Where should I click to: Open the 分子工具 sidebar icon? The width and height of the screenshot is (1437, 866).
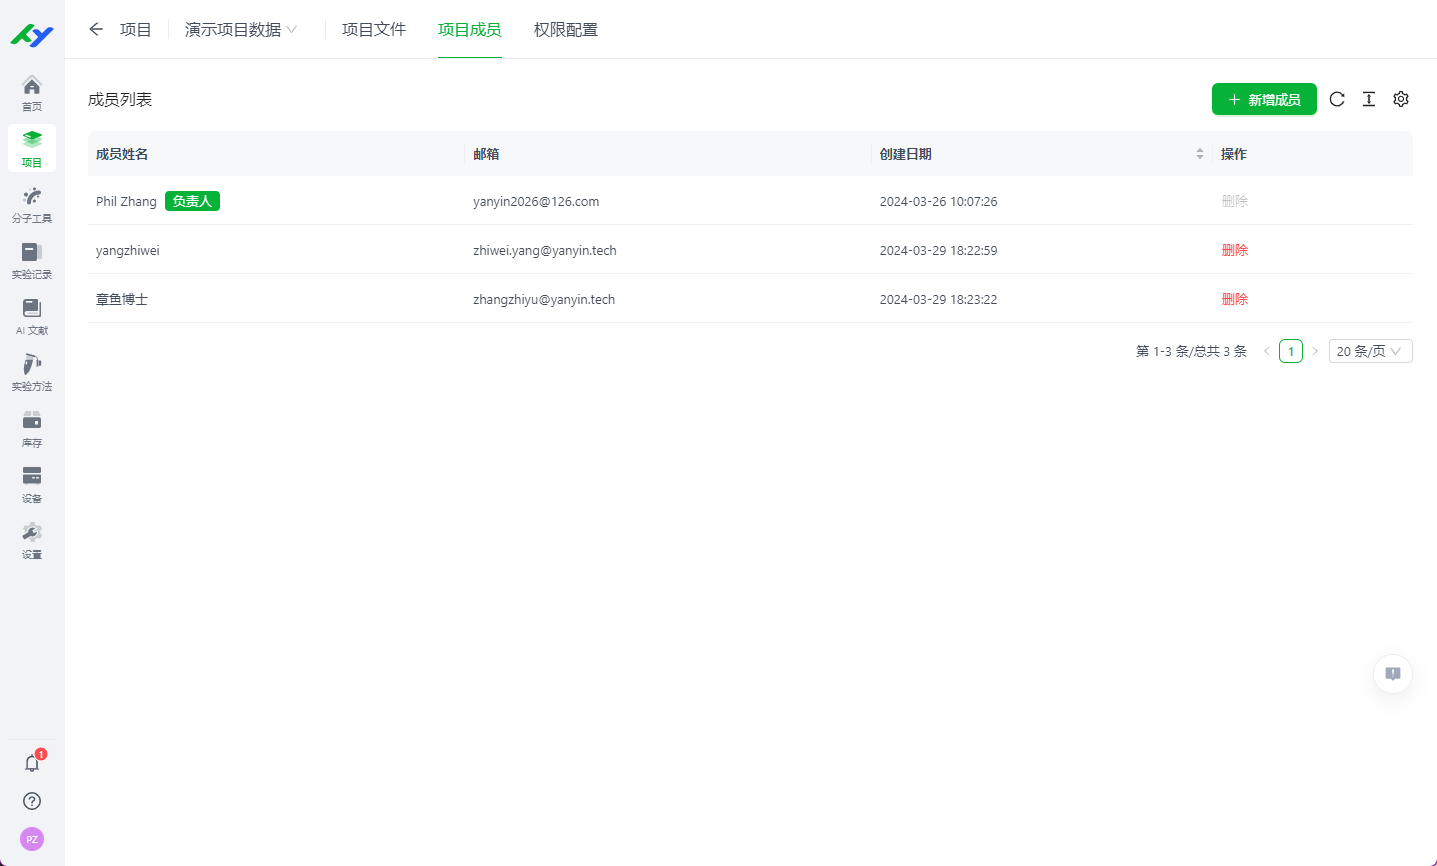(x=32, y=204)
